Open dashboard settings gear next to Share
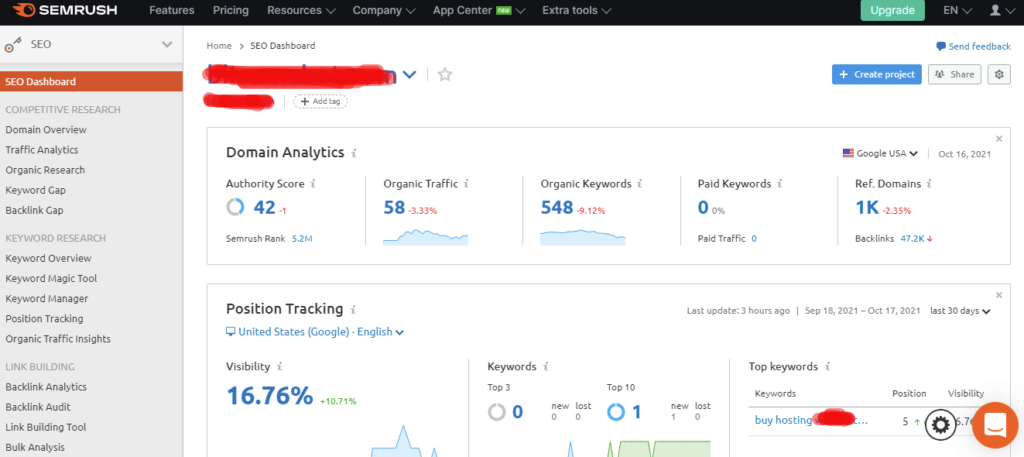The height and width of the screenshot is (457, 1024). [999, 74]
